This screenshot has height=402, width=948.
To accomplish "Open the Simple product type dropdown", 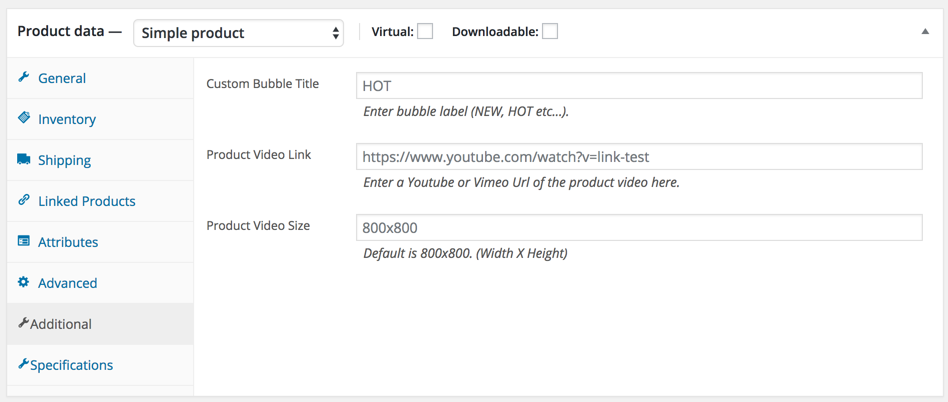I will click(238, 33).
